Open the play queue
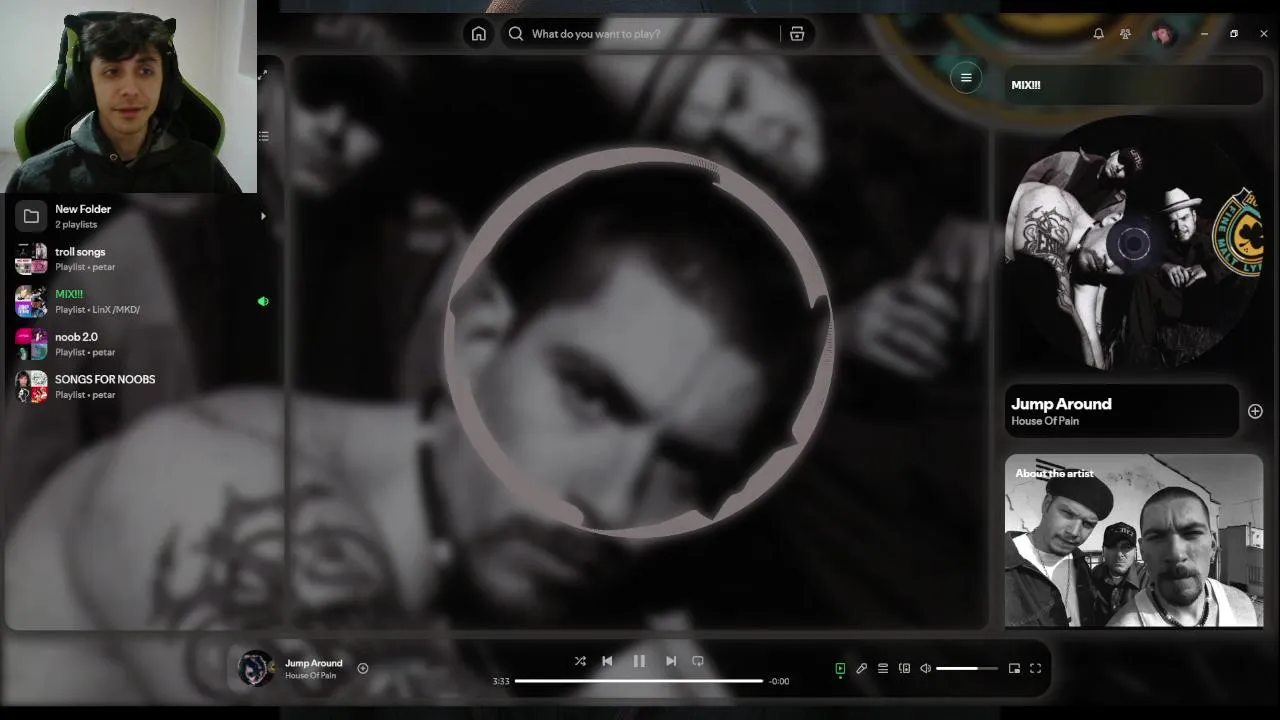Viewport: 1280px width, 720px height. pos(883,668)
